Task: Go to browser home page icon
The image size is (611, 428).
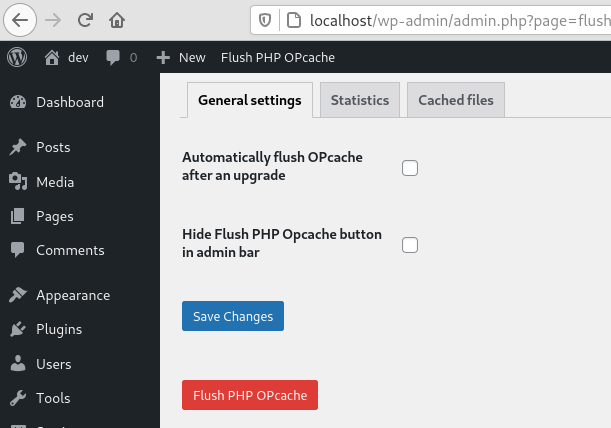Action: [x=117, y=20]
